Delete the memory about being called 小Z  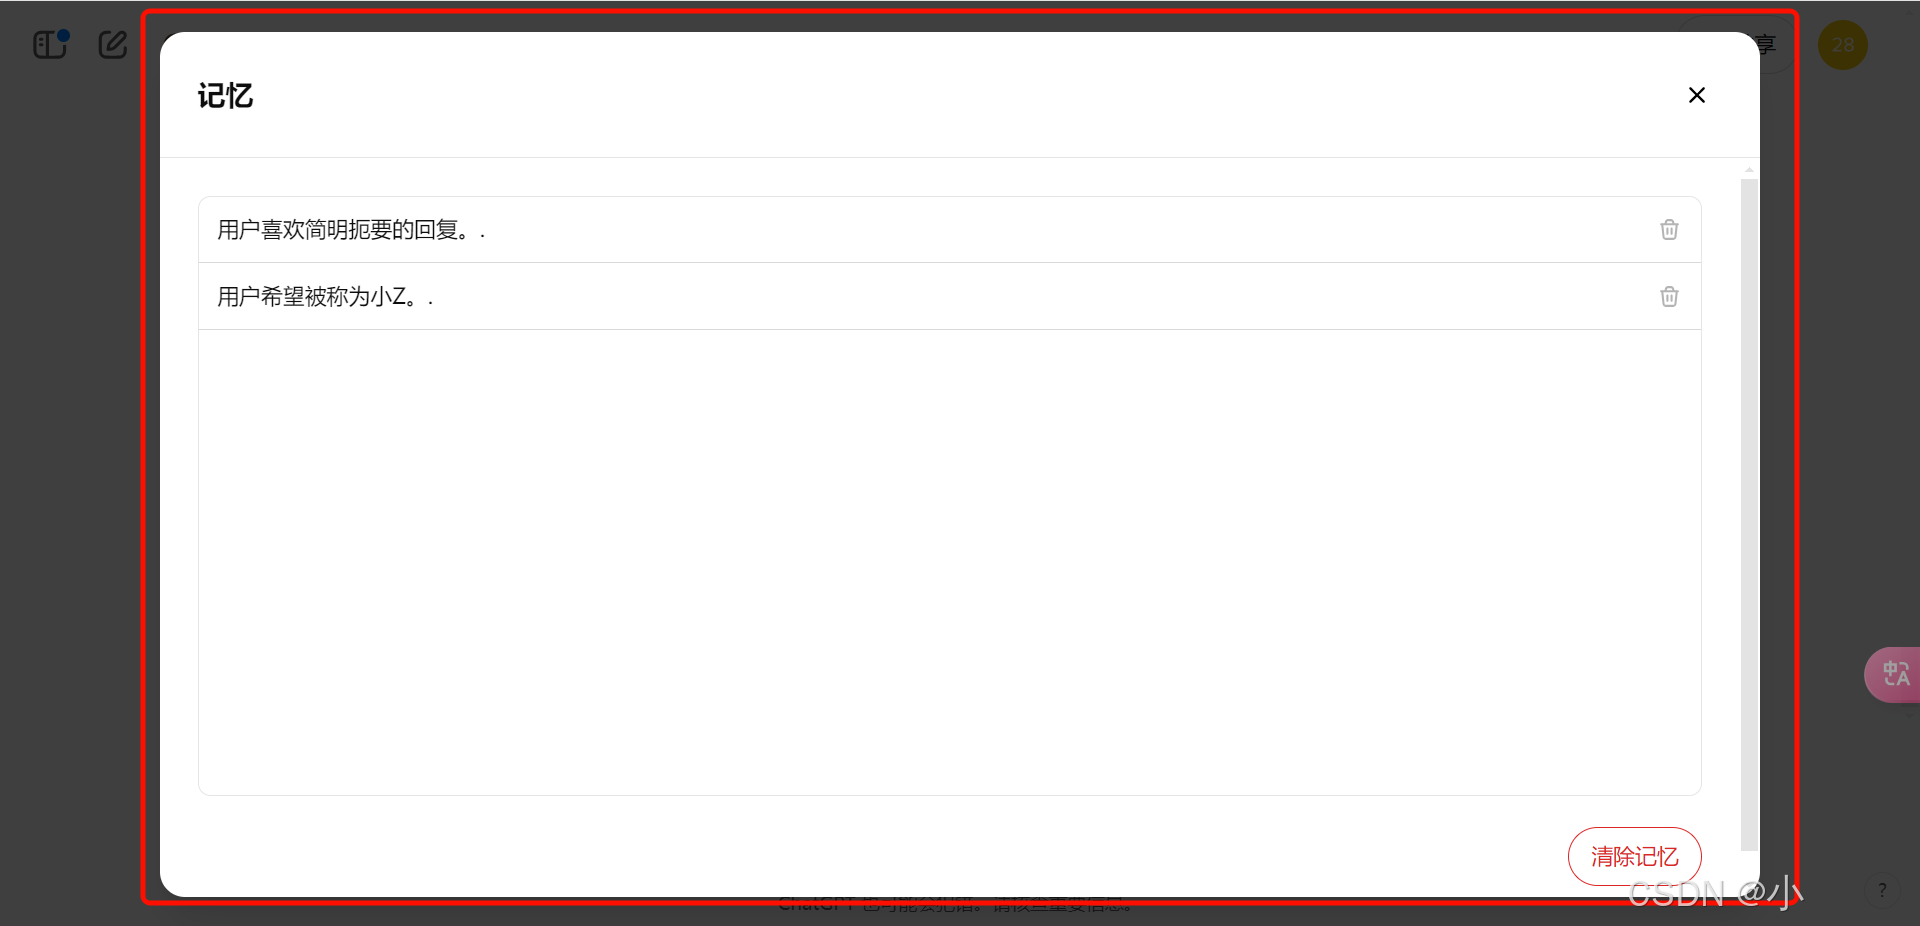pos(1669,297)
